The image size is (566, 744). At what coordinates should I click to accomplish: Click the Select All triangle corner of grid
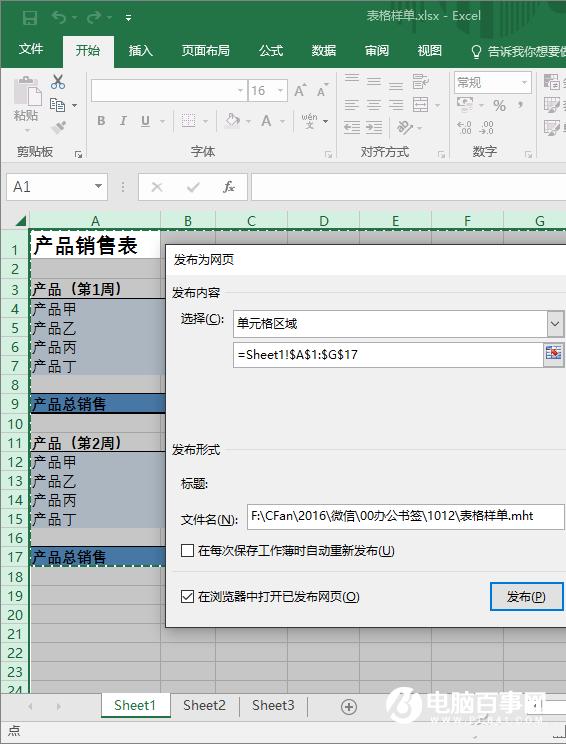point(20,221)
